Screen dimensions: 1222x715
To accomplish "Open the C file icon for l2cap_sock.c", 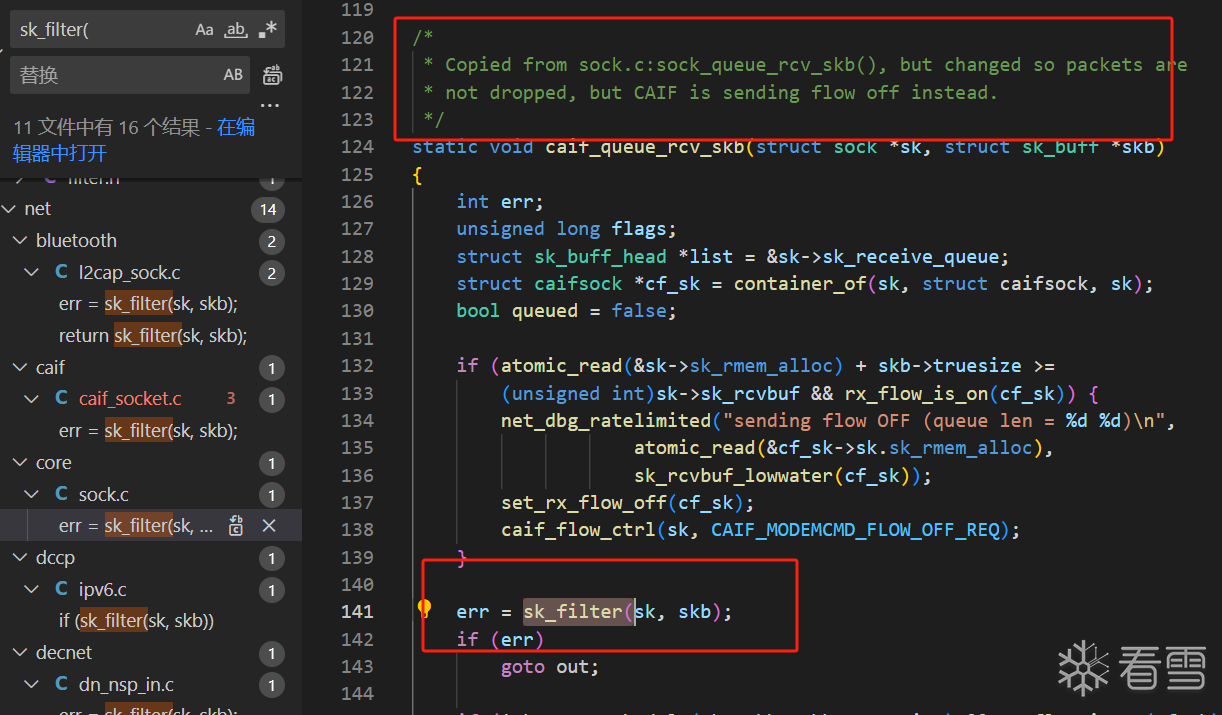I will [62, 273].
